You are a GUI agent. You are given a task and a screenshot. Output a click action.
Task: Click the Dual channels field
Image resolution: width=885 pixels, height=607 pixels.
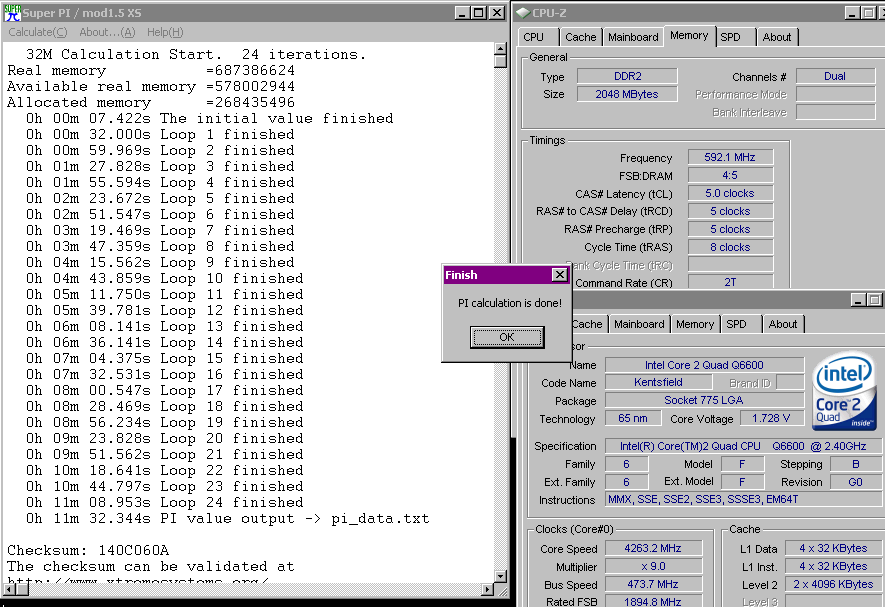click(835, 76)
